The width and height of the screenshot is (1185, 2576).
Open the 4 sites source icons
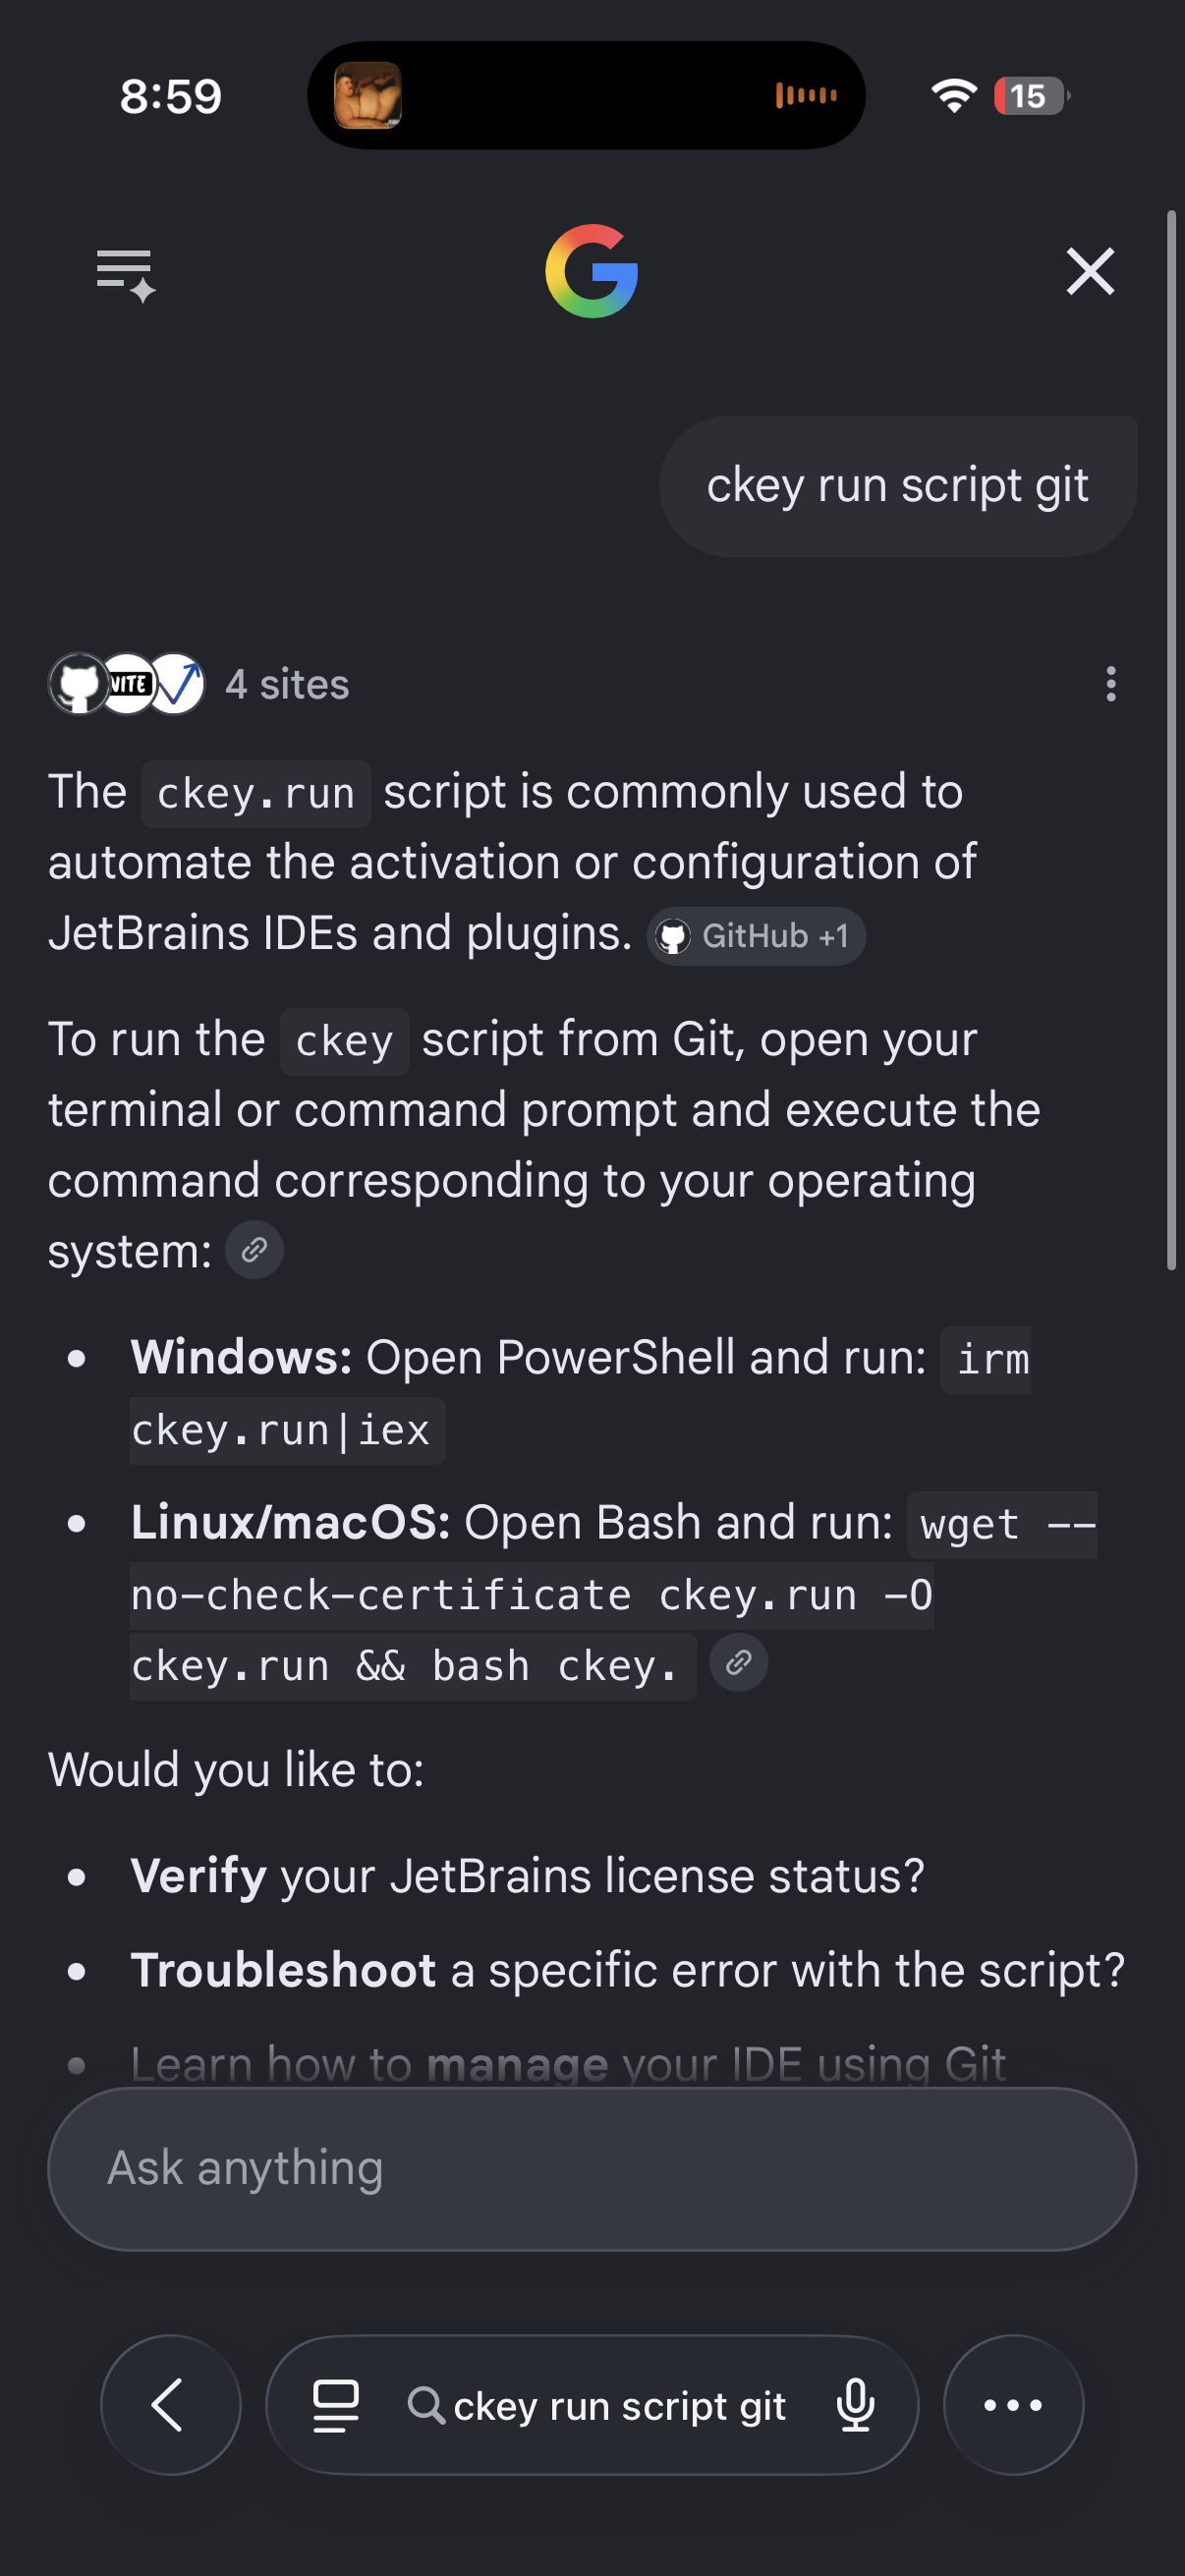[x=127, y=684]
